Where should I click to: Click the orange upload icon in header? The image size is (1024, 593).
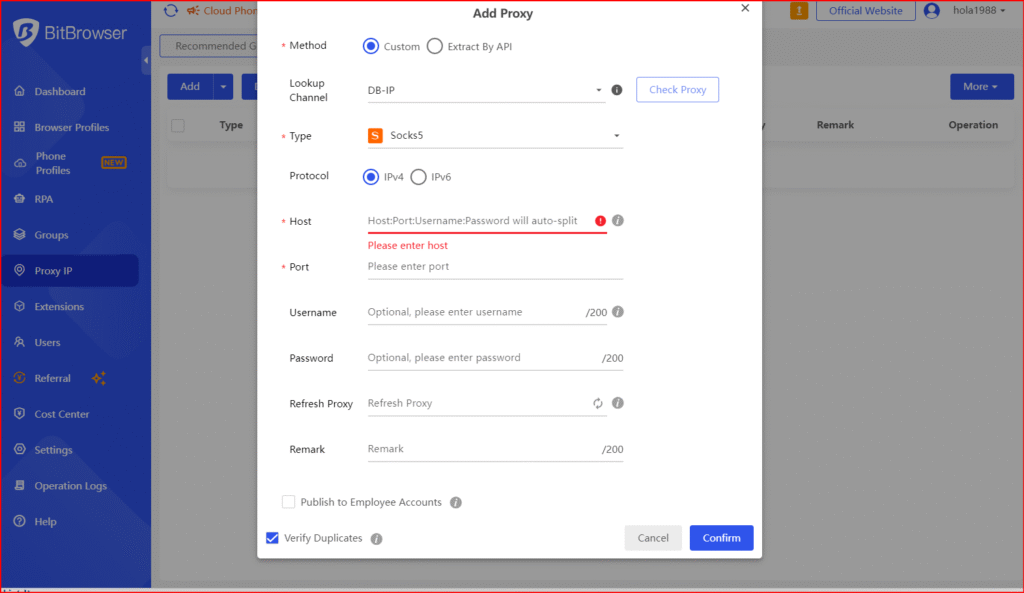point(799,11)
